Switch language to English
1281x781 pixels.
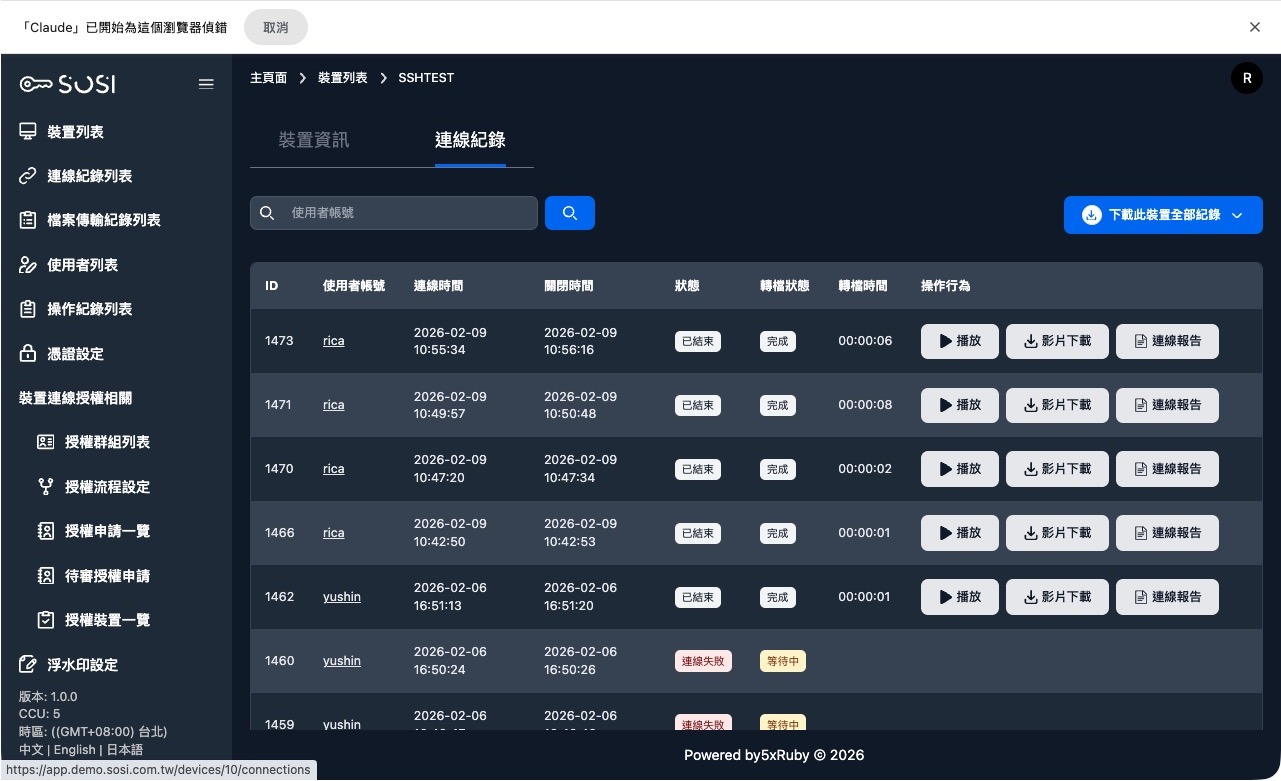tap(75, 750)
